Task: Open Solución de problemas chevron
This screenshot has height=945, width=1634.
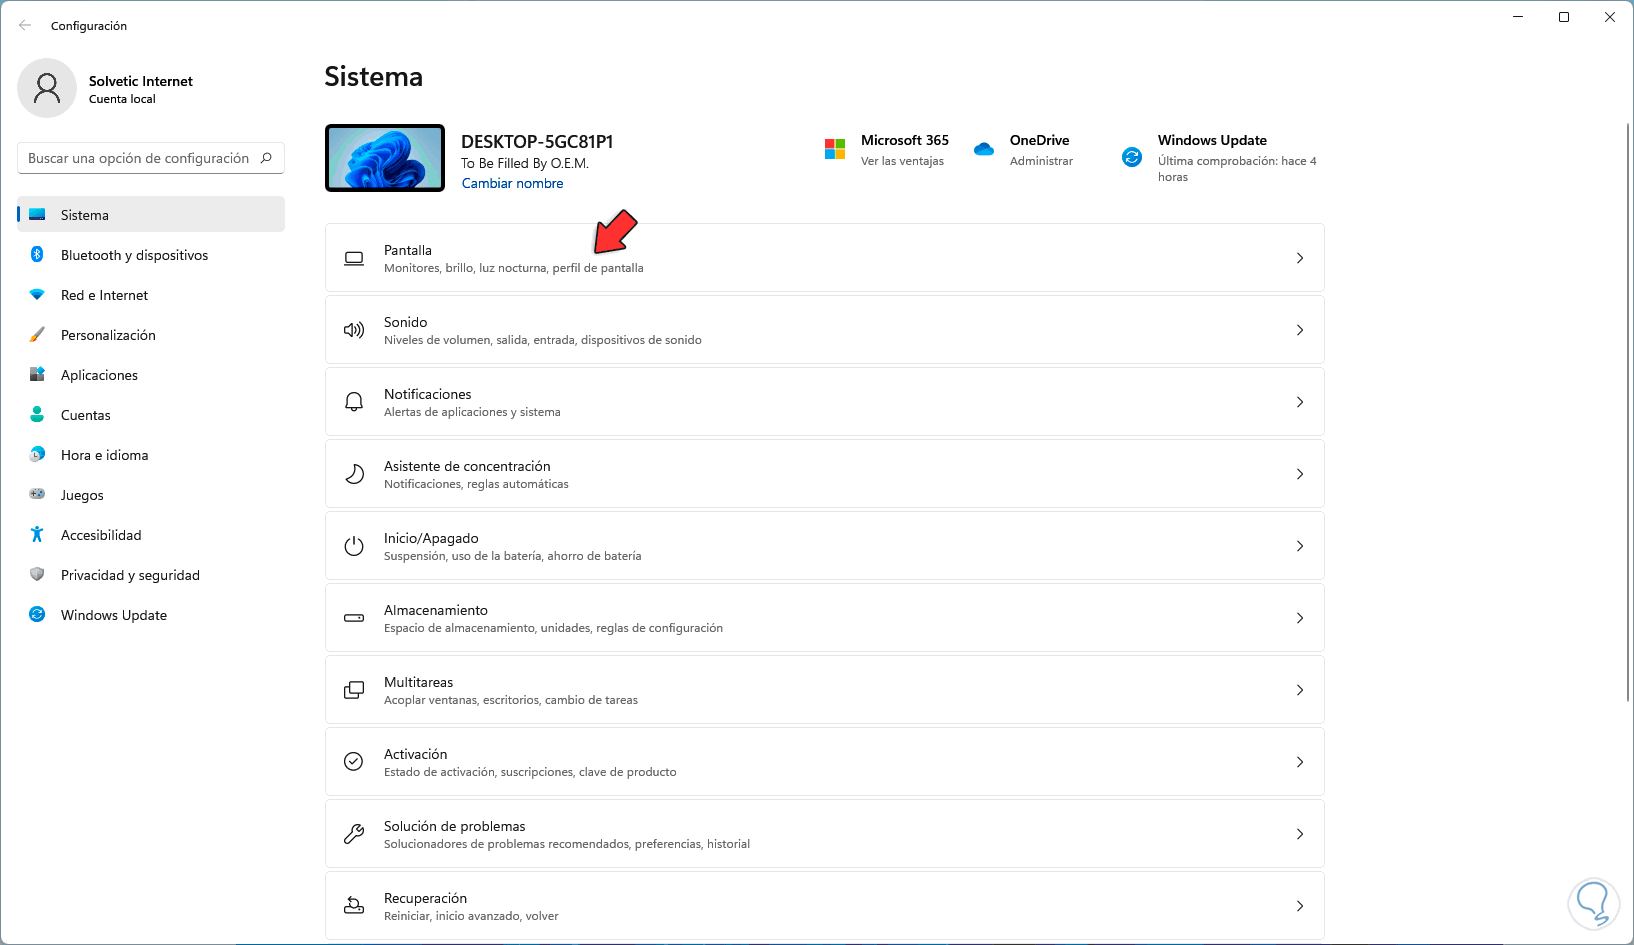Action: (x=1300, y=834)
